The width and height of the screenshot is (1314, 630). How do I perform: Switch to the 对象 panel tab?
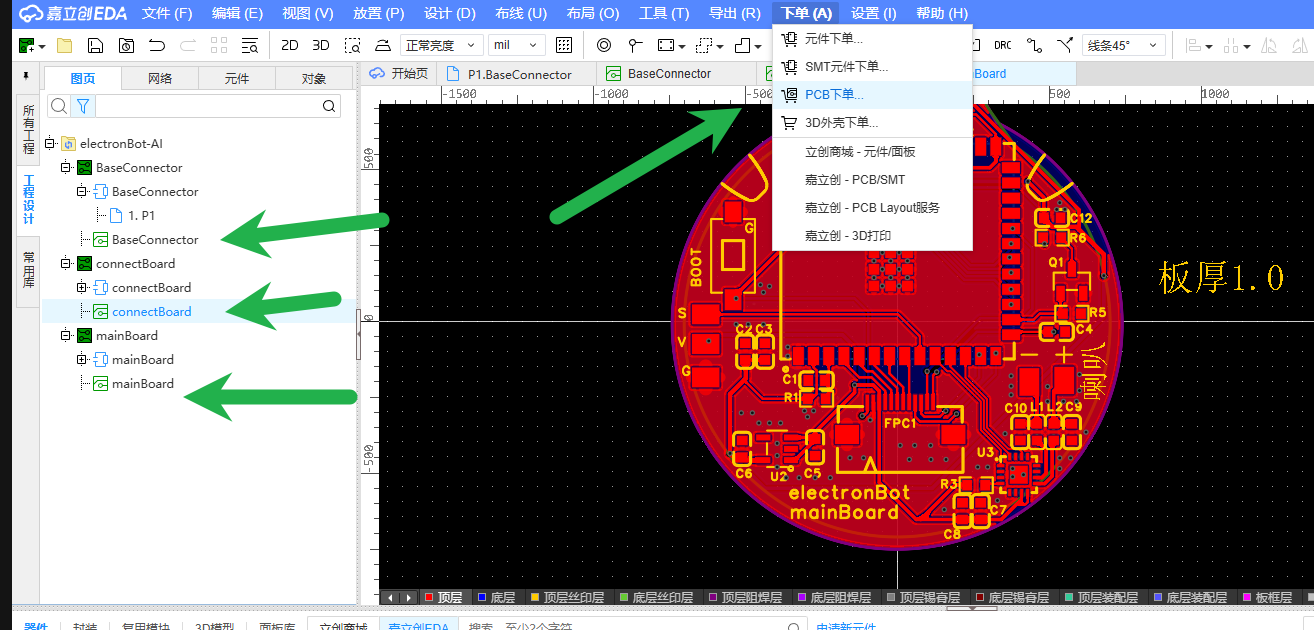(x=314, y=78)
